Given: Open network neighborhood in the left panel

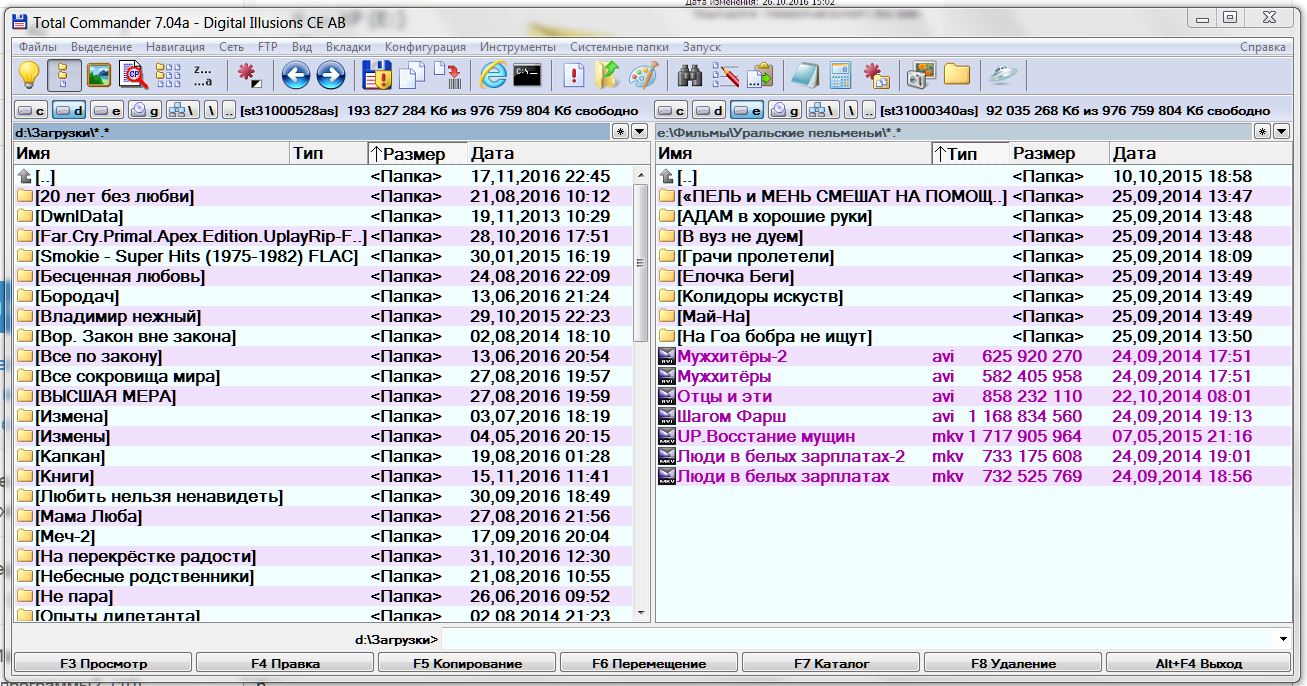Looking at the screenshot, I should tap(182, 110).
